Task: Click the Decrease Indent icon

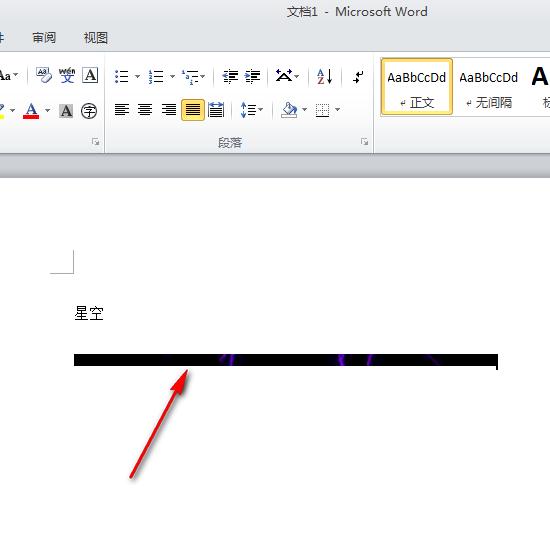Action: click(230, 76)
